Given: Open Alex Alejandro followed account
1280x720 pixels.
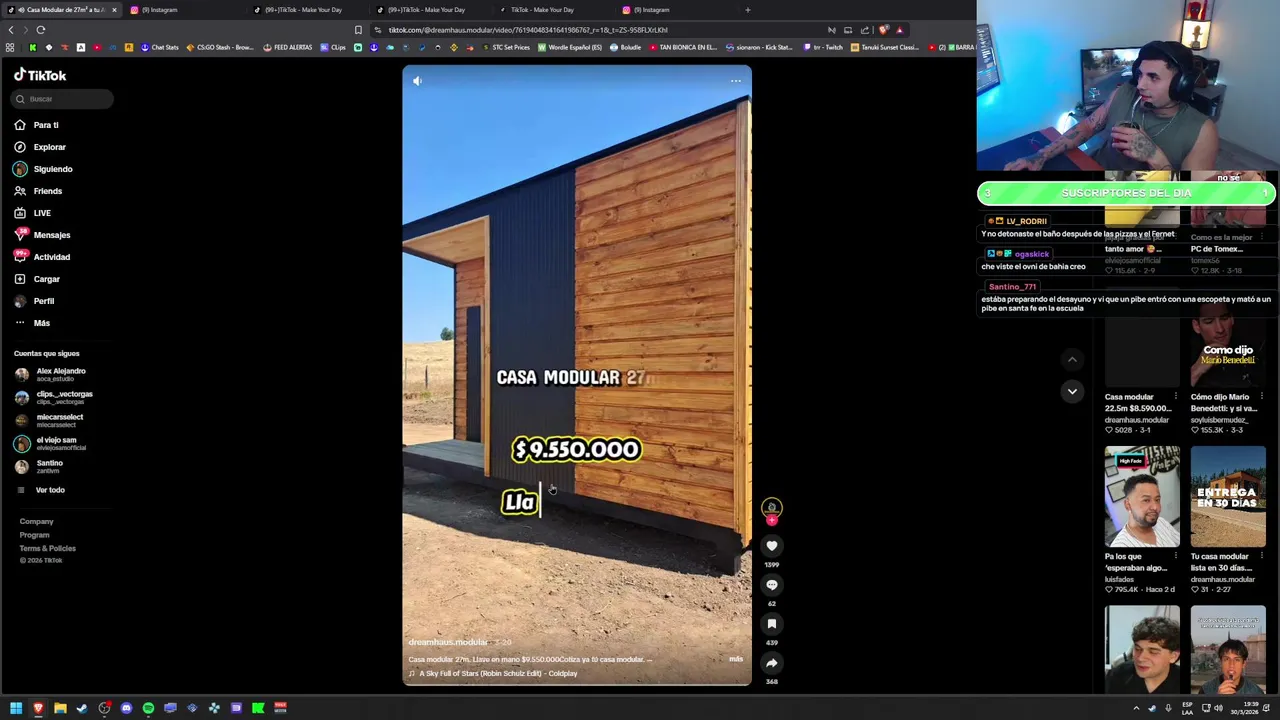Looking at the screenshot, I should (x=50, y=374).
